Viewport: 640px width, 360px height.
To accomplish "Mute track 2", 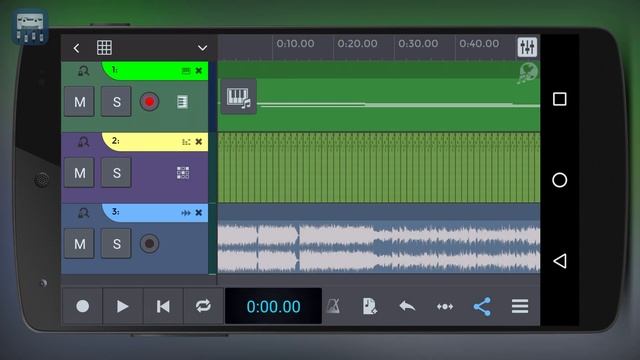I will 80,173.
